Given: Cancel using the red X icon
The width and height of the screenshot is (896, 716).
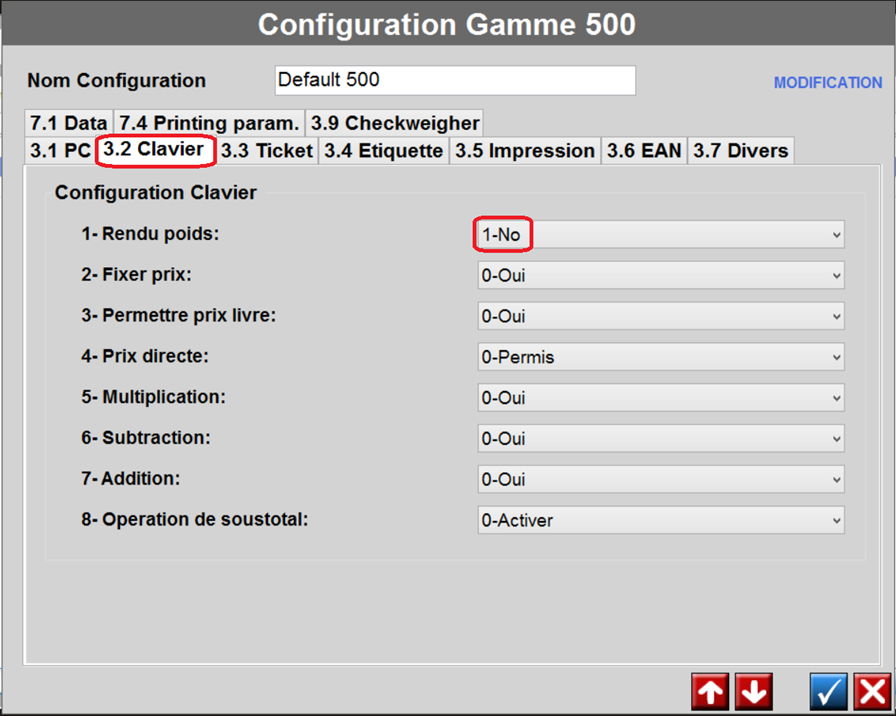Looking at the screenshot, I should [873, 691].
